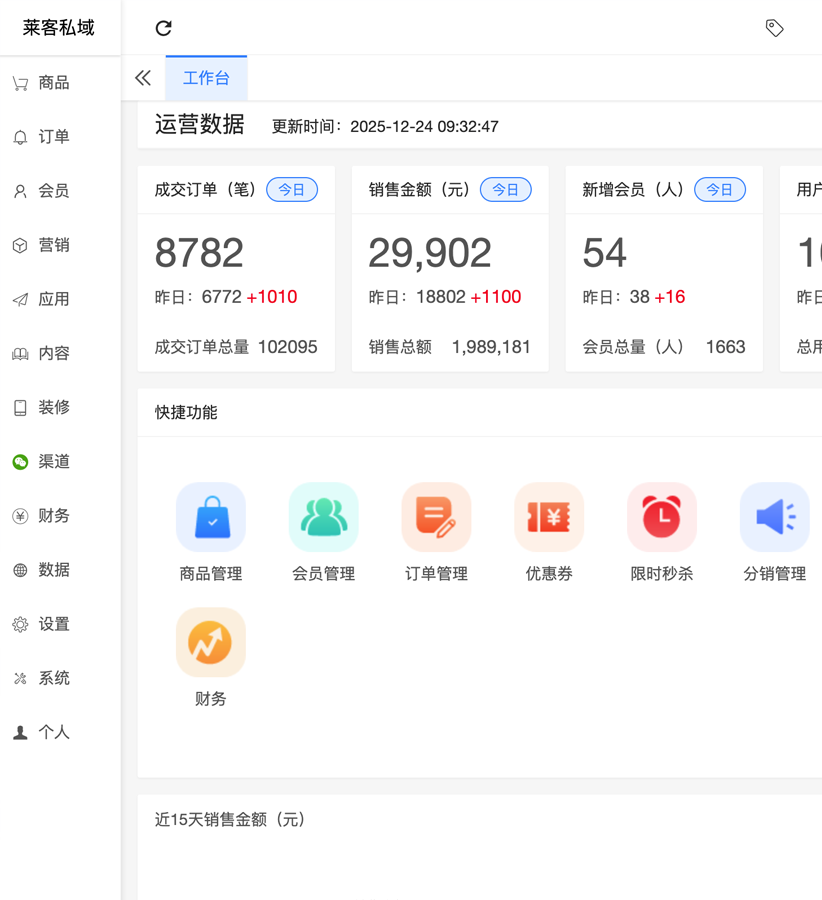Open the 商品管理 shopping bag shortcut
Image resolution: width=822 pixels, height=900 pixels.
pyautogui.click(x=210, y=517)
